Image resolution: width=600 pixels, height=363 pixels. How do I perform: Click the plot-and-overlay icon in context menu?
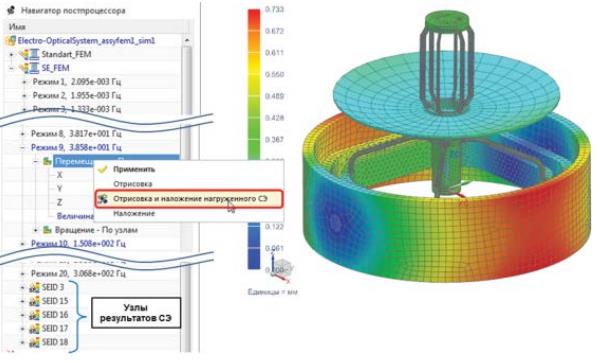tap(103, 199)
